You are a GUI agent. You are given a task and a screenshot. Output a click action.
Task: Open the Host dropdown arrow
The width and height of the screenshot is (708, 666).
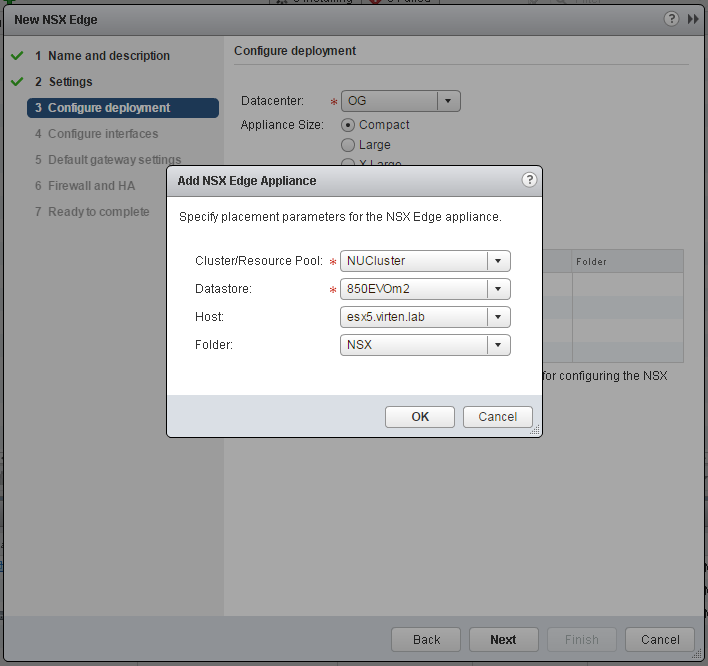click(x=498, y=317)
